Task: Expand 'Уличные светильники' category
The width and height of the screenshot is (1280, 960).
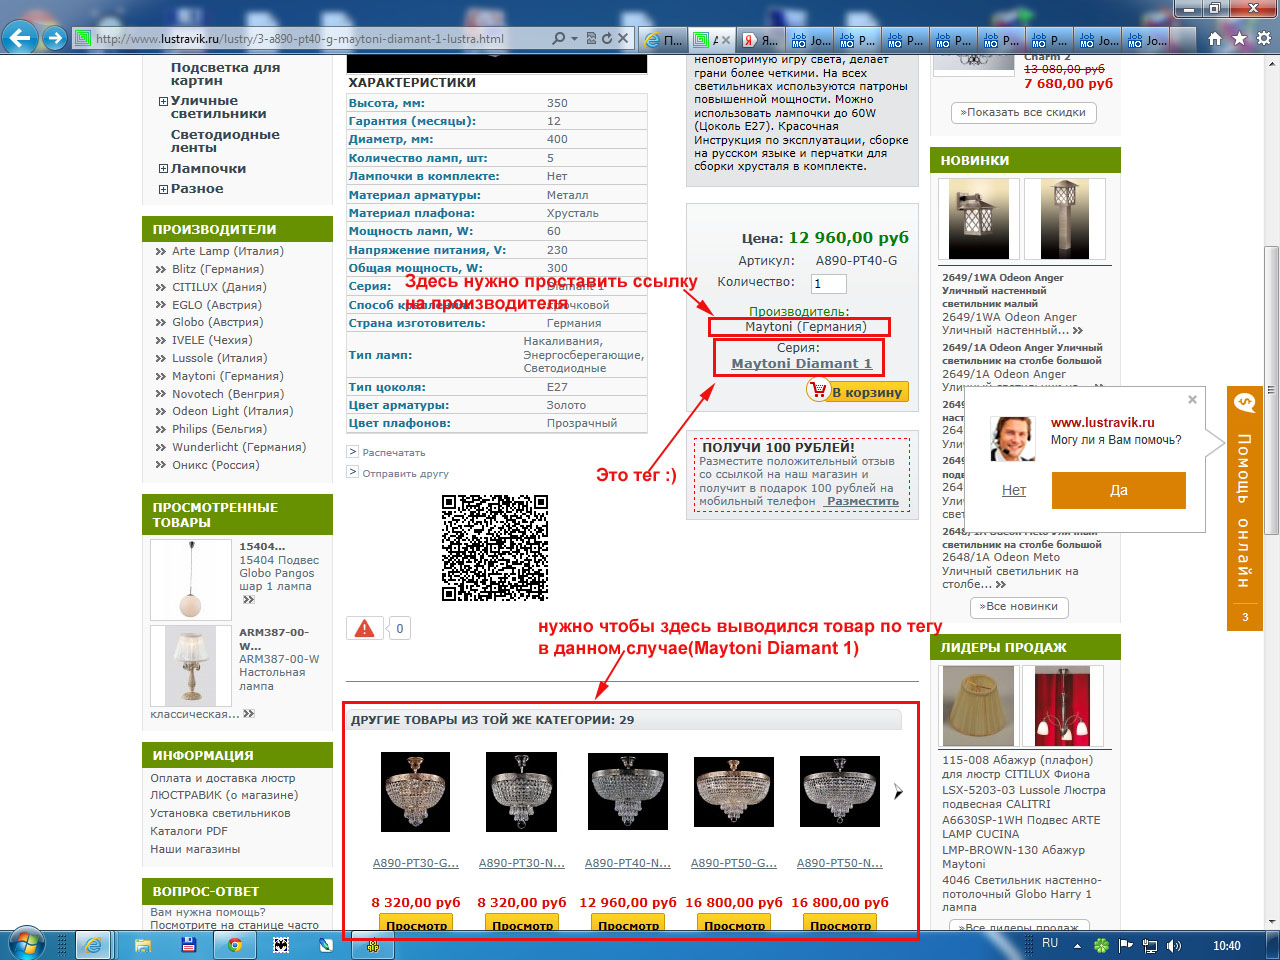Action: (163, 101)
